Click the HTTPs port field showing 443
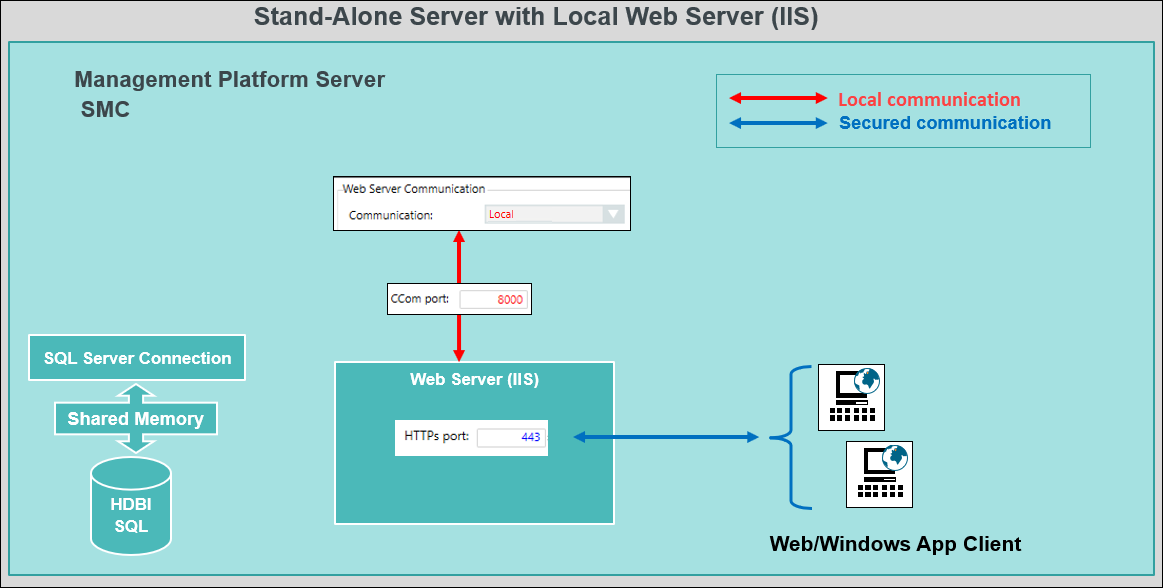Screen dimensions: 1163x588 [509, 437]
